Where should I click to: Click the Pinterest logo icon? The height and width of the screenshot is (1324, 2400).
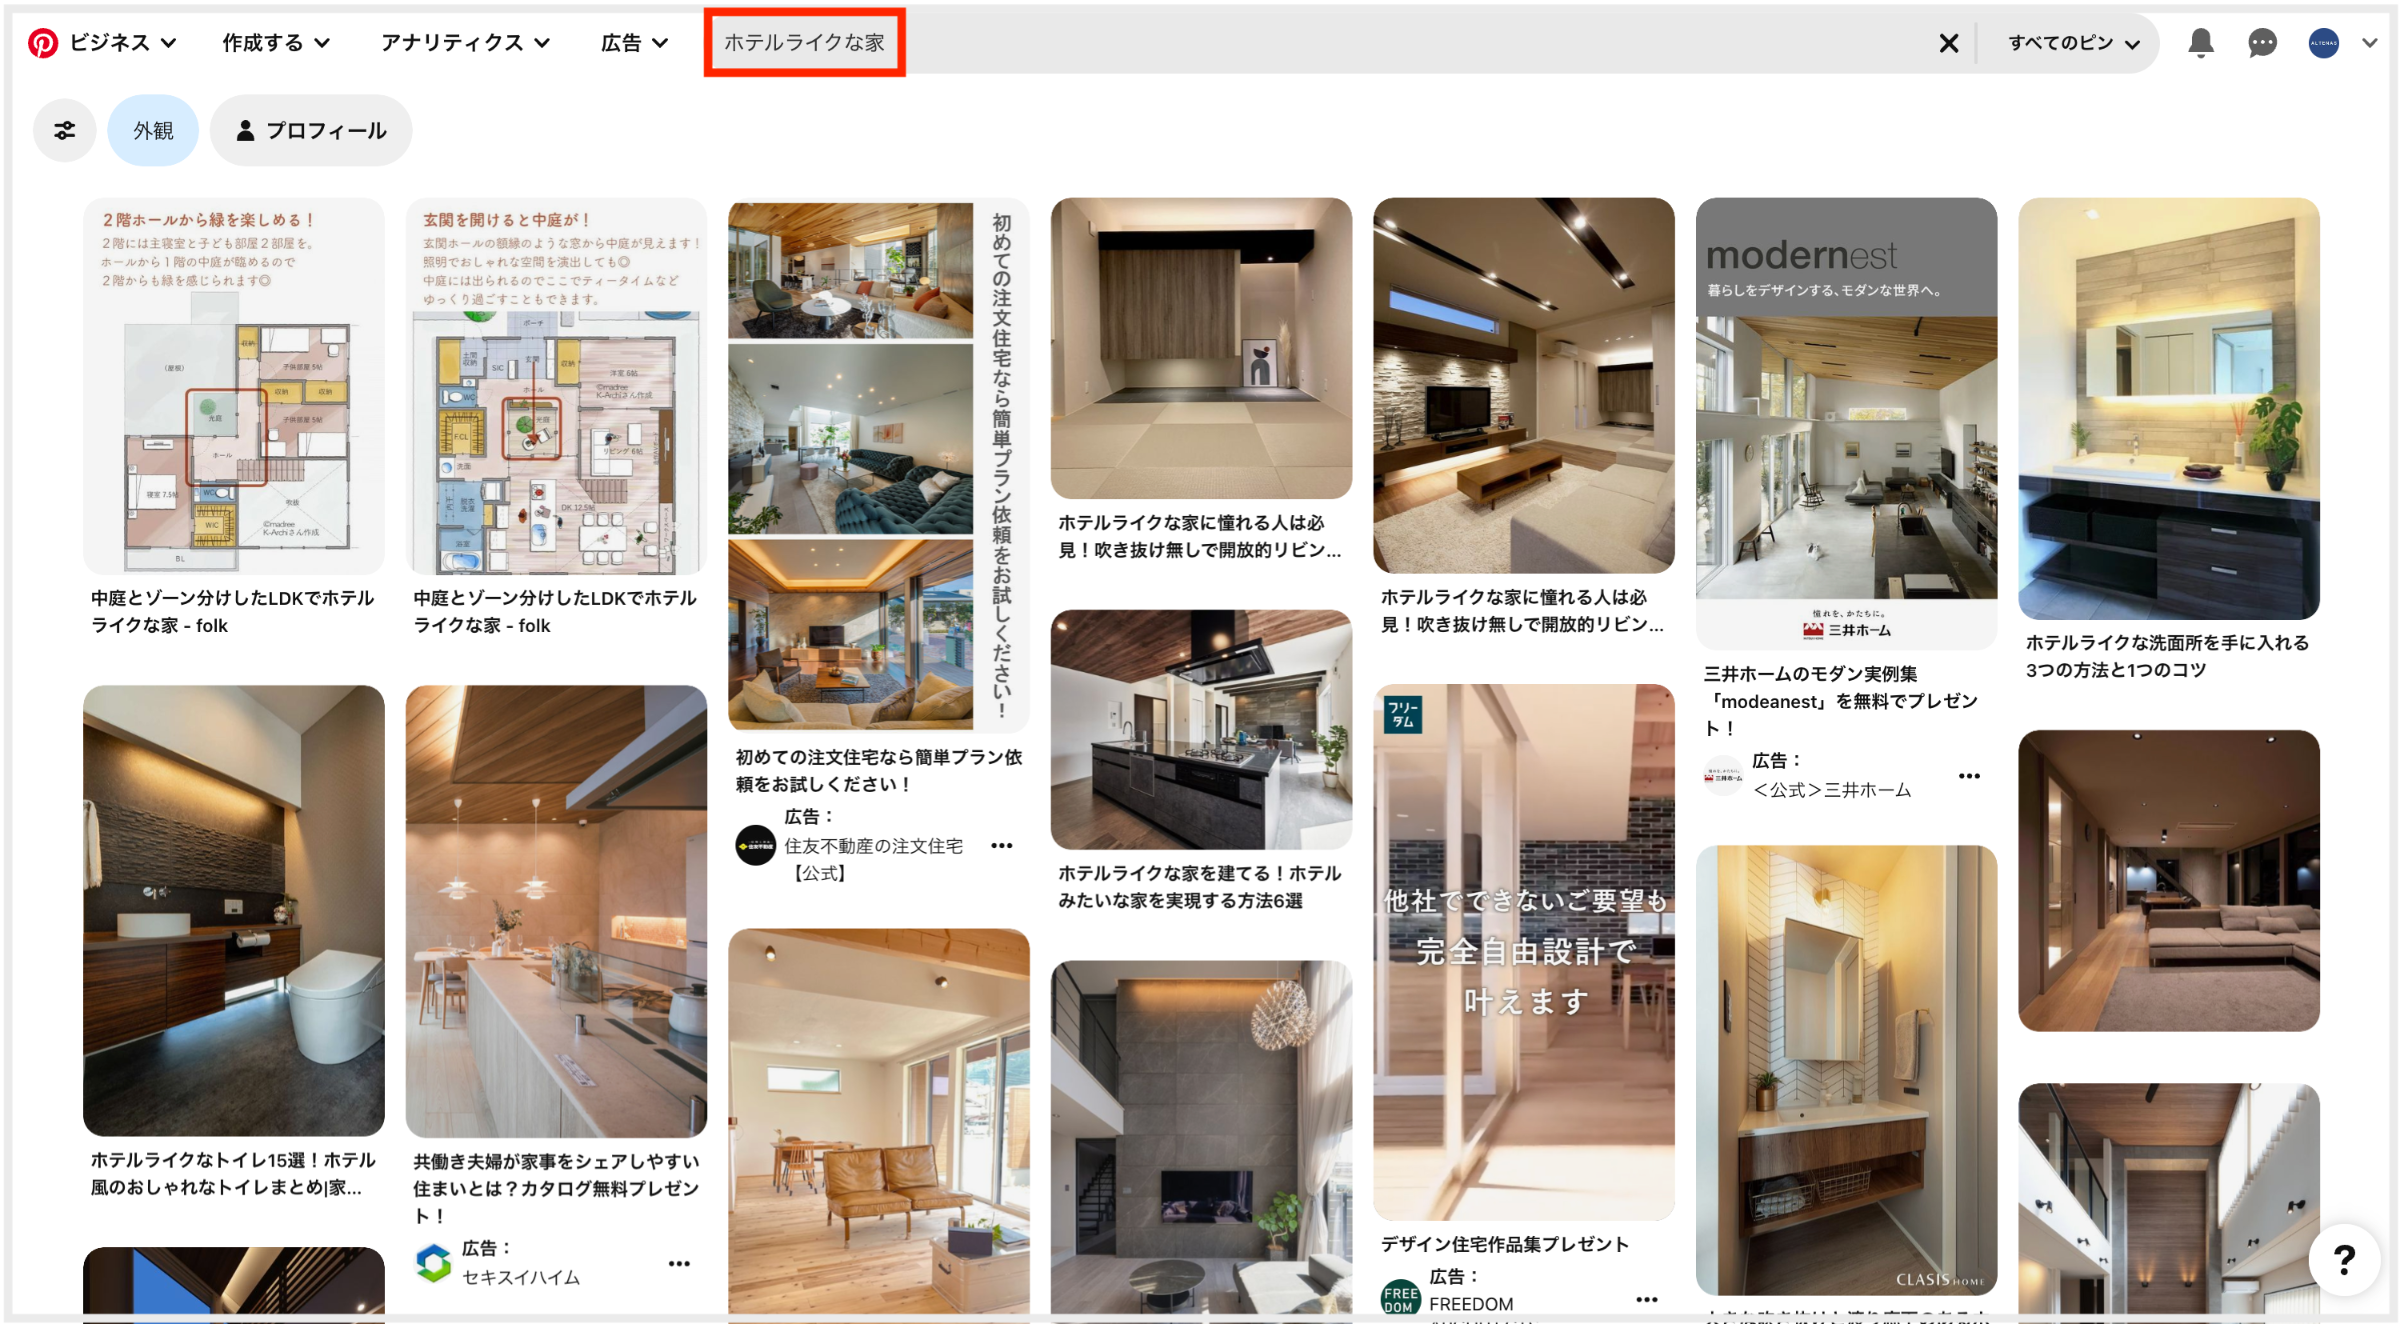(43, 43)
